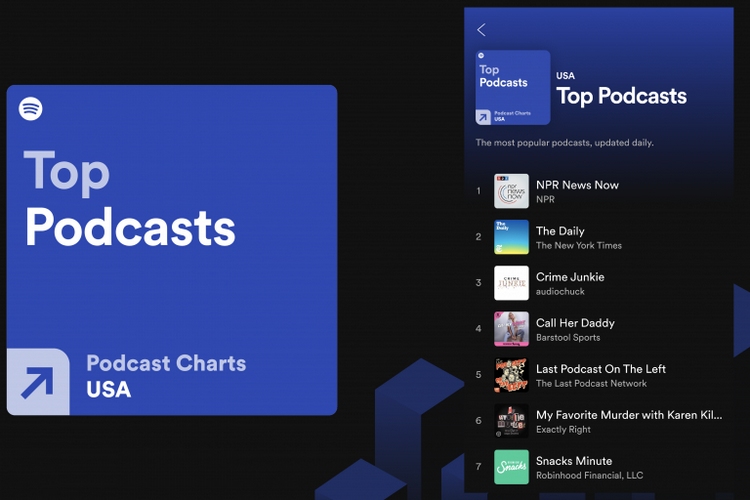This screenshot has height=500, width=750.
Task: Click the USA label above heading
Action: pos(565,76)
